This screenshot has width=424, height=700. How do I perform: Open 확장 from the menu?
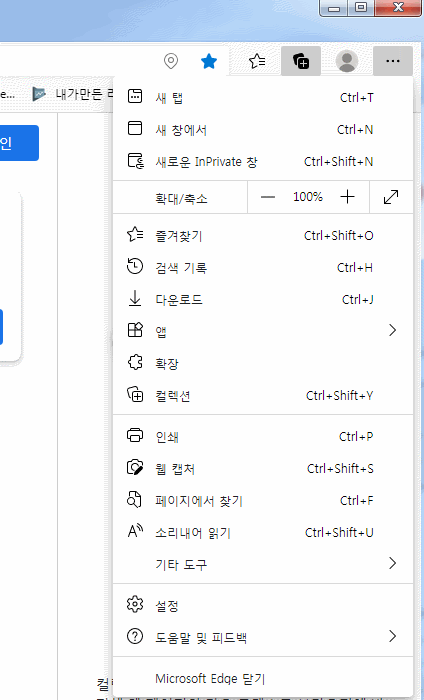tap(263, 363)
